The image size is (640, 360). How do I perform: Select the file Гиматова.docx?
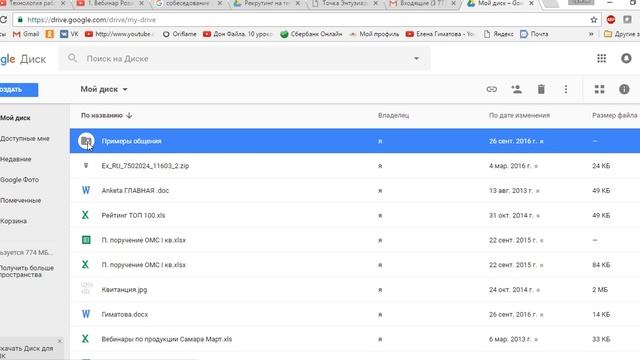pos(125,314)
